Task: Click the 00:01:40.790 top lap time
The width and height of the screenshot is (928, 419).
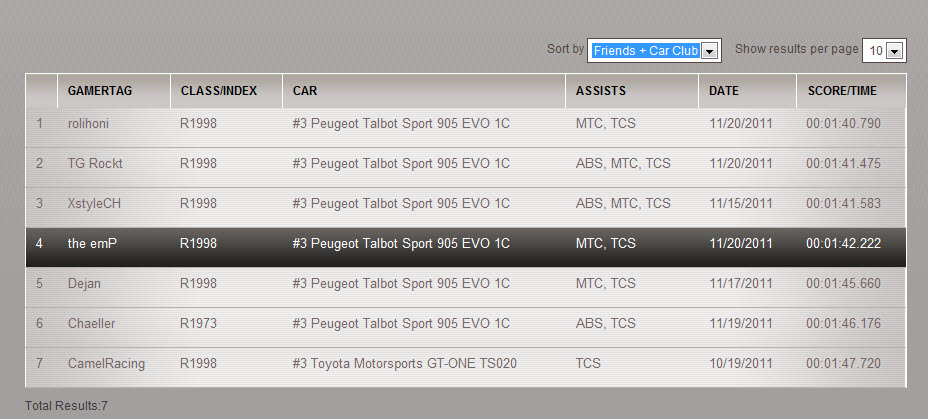Action: [x=843, y=124]
